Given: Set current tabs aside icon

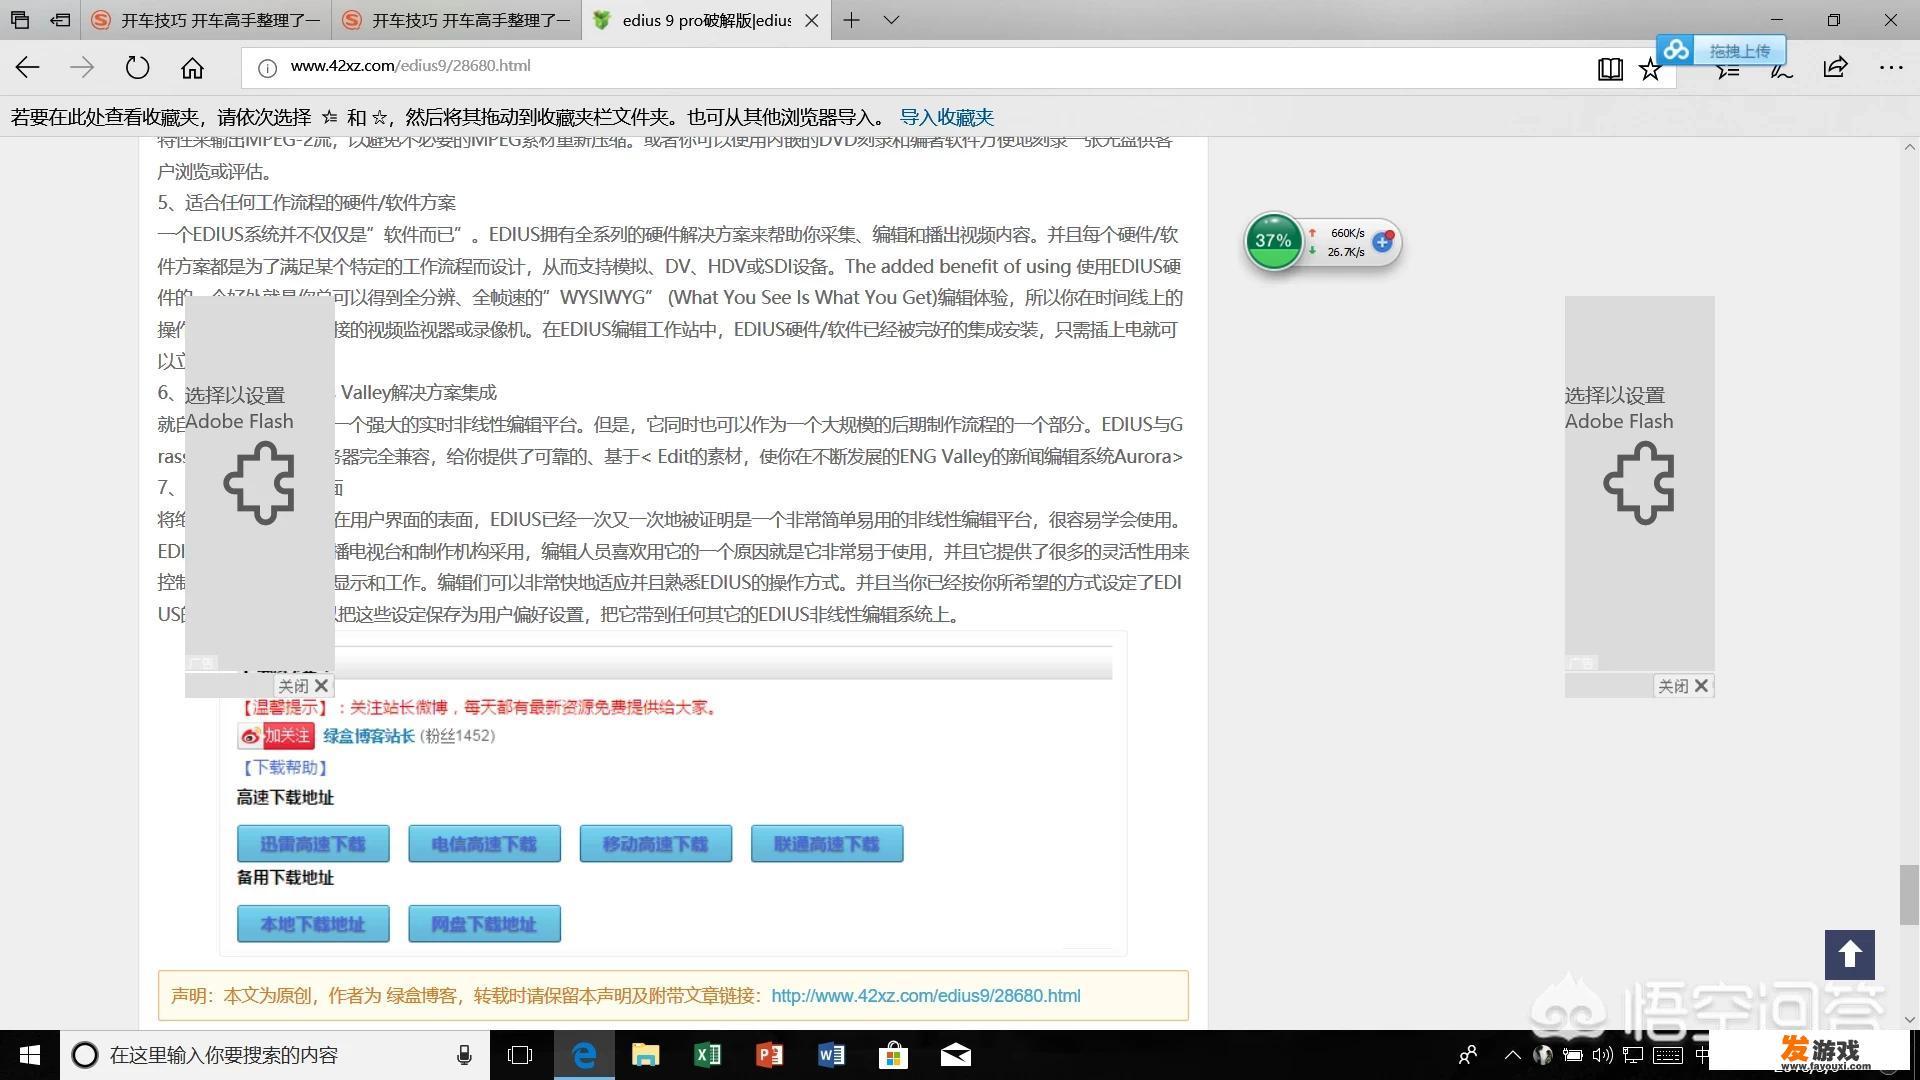Looking at the screenshot, I should [x=60, y=20].
